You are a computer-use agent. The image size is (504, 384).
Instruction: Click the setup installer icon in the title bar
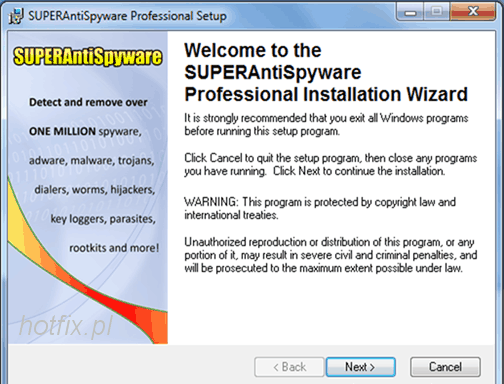16,16
